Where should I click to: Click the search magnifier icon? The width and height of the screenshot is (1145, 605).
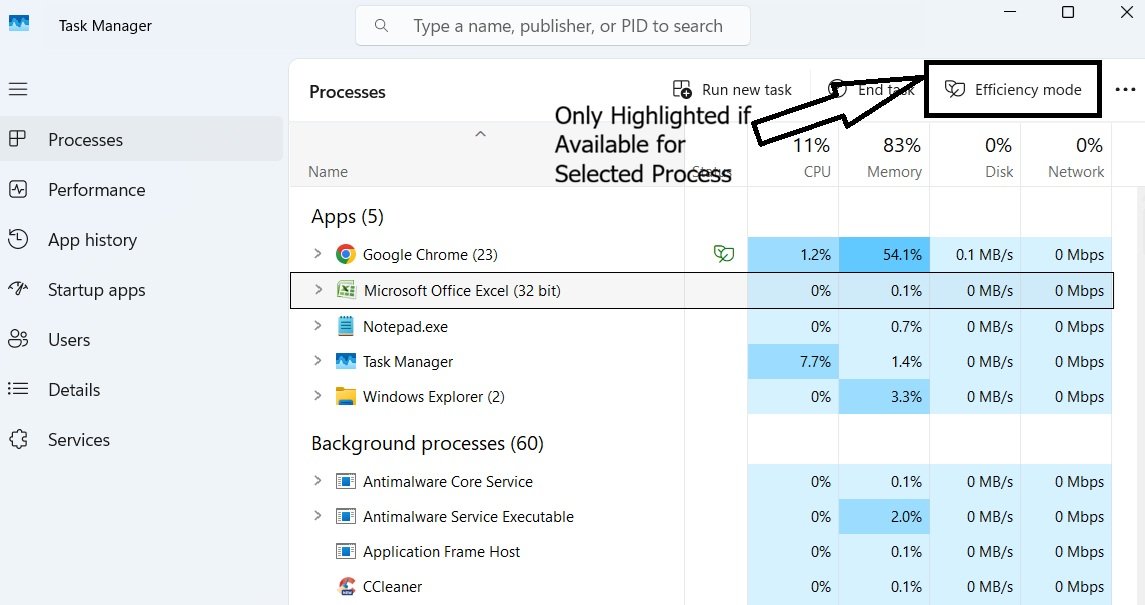(x=381, y=26)
